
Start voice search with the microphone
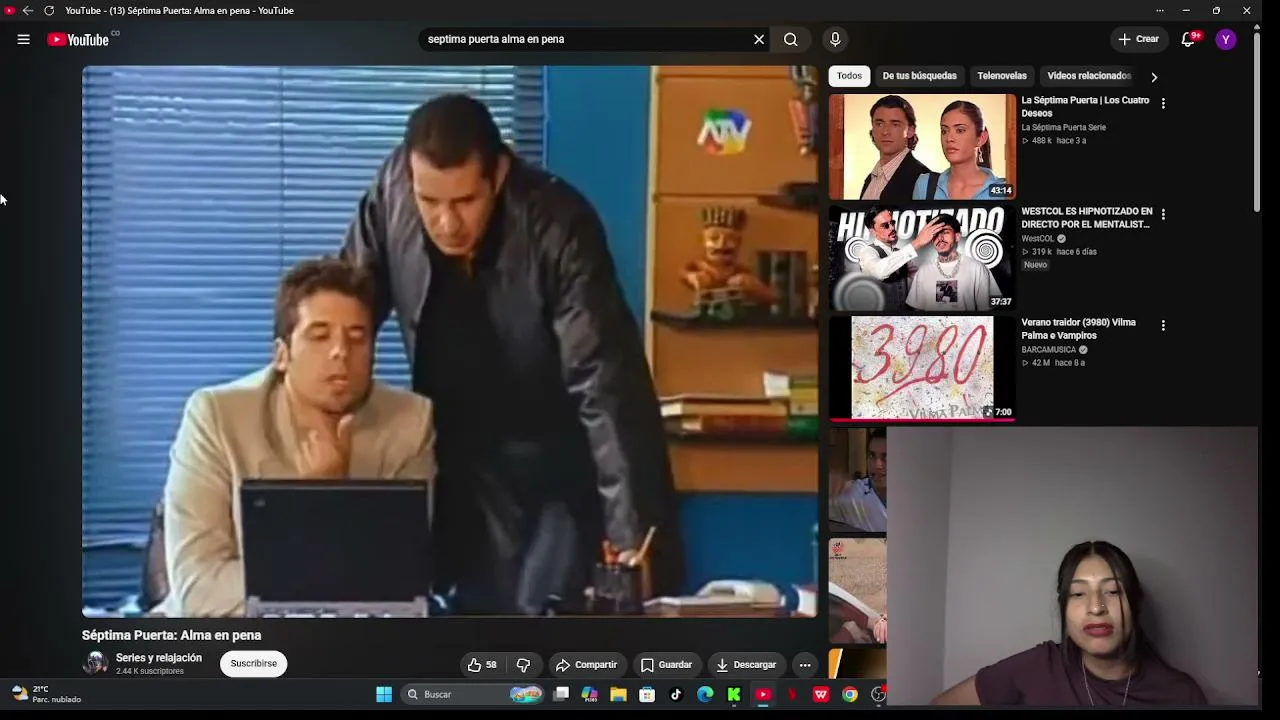835,39
